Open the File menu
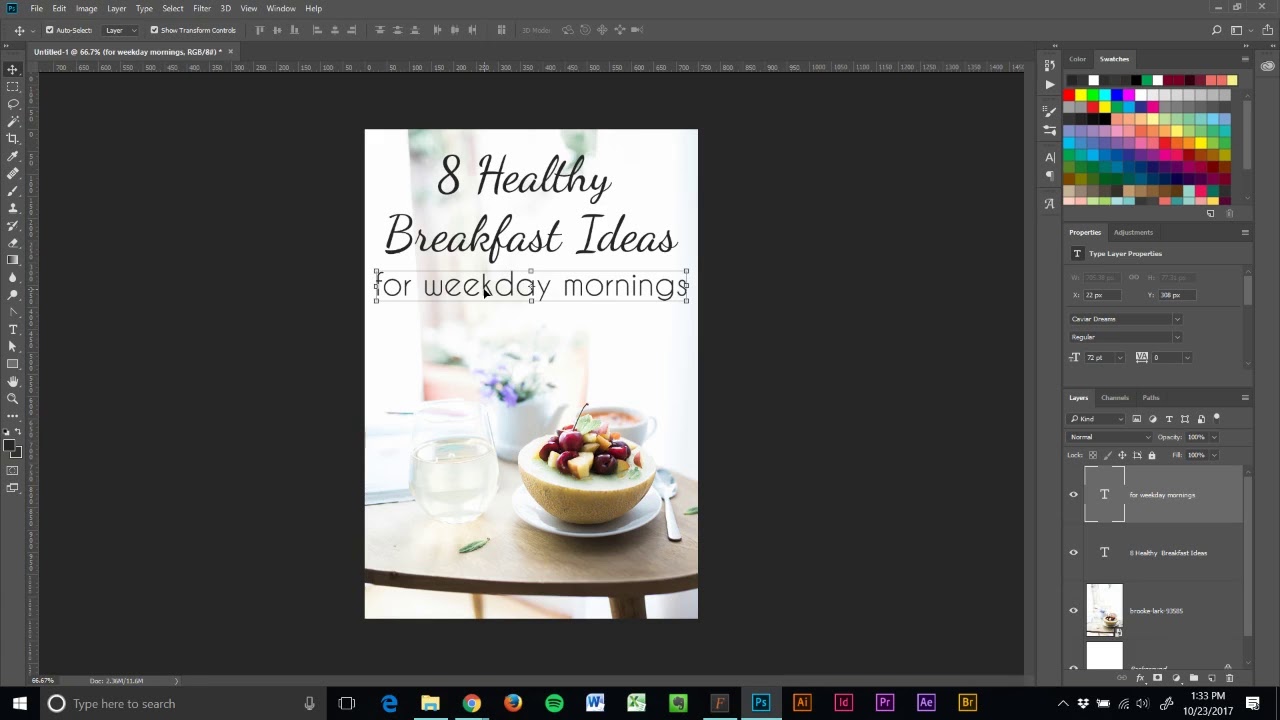Viewport: 1280px width, 720px height. click(x=36, y=8)
